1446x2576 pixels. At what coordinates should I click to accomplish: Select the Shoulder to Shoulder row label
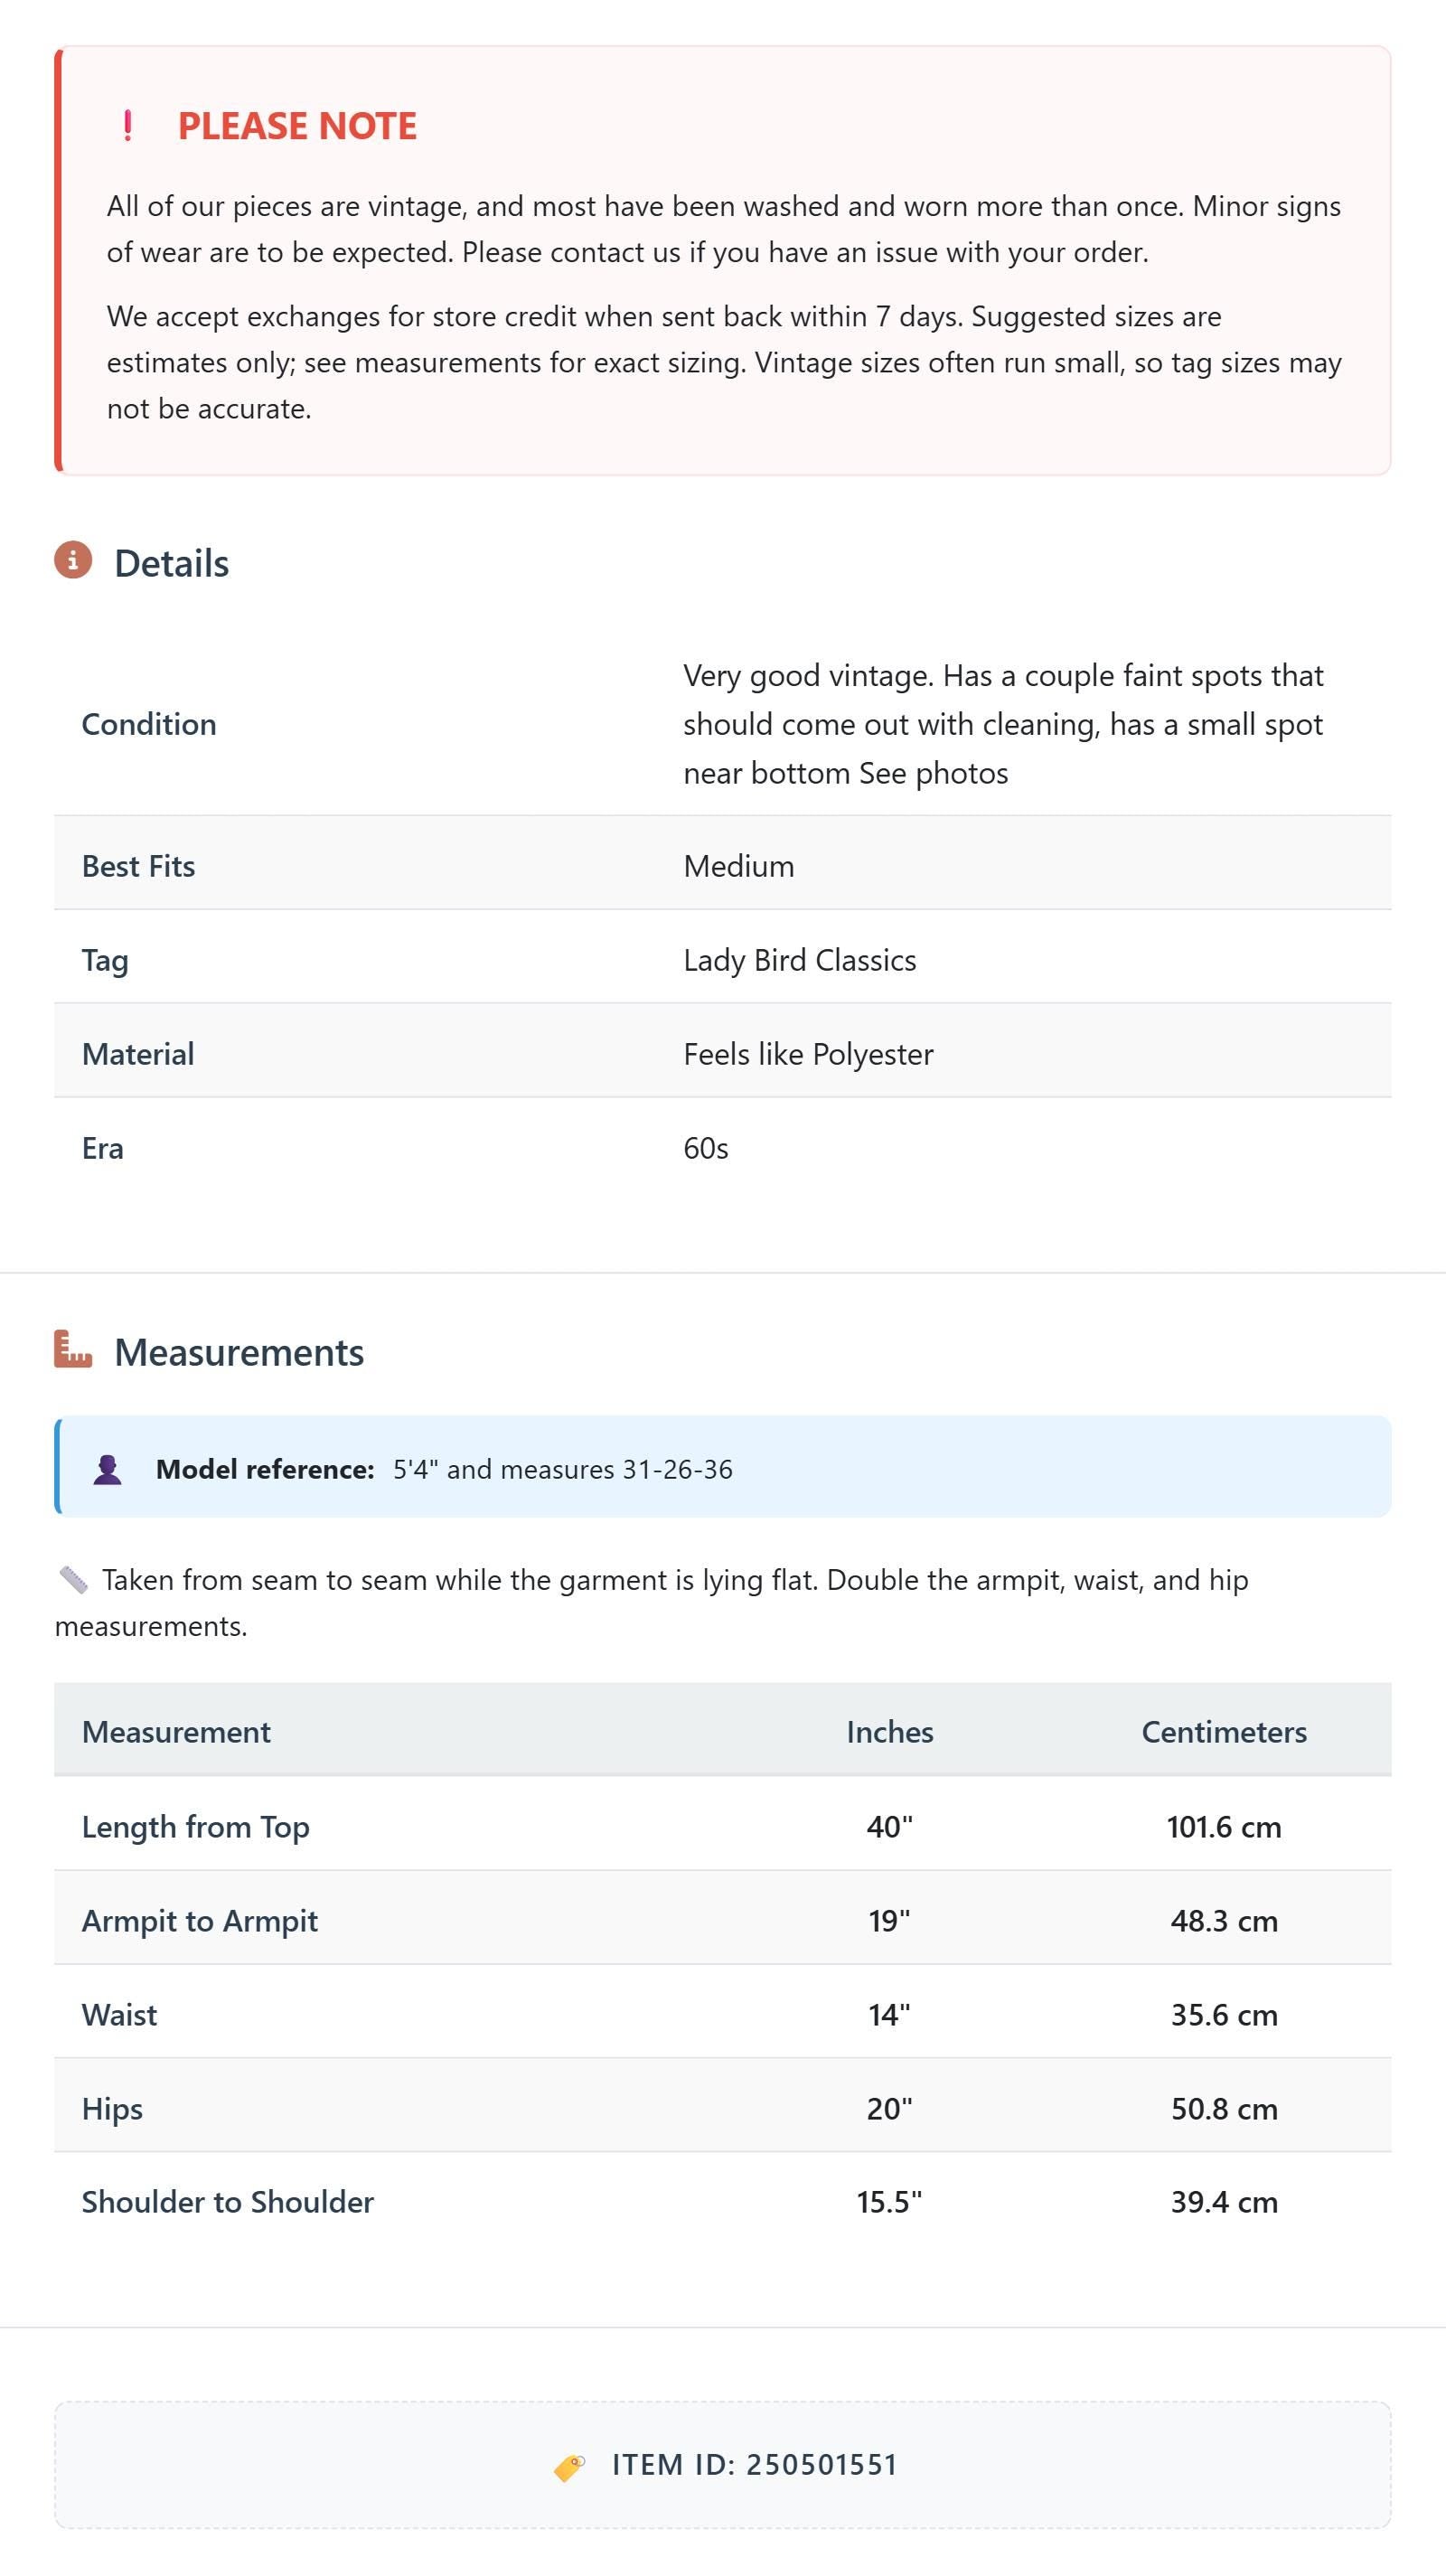[228, 2202]
